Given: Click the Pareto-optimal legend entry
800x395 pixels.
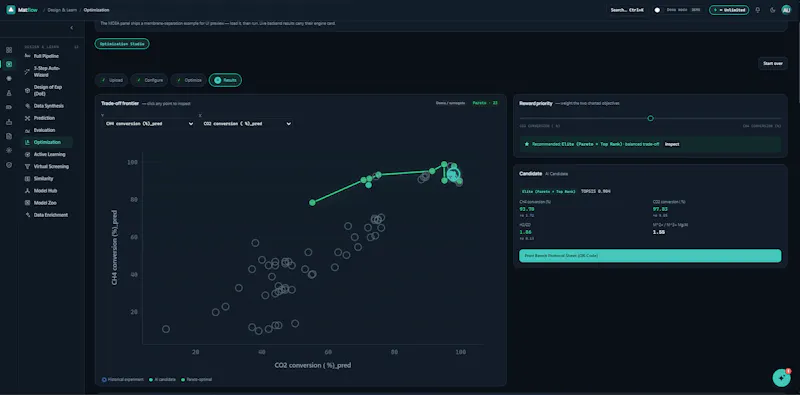Looking at the screenshot, I should click(x=196, y=380).
